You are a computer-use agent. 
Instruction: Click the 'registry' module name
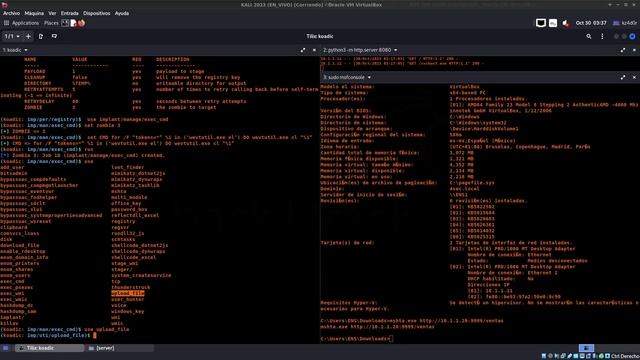[x=123, y=221]
